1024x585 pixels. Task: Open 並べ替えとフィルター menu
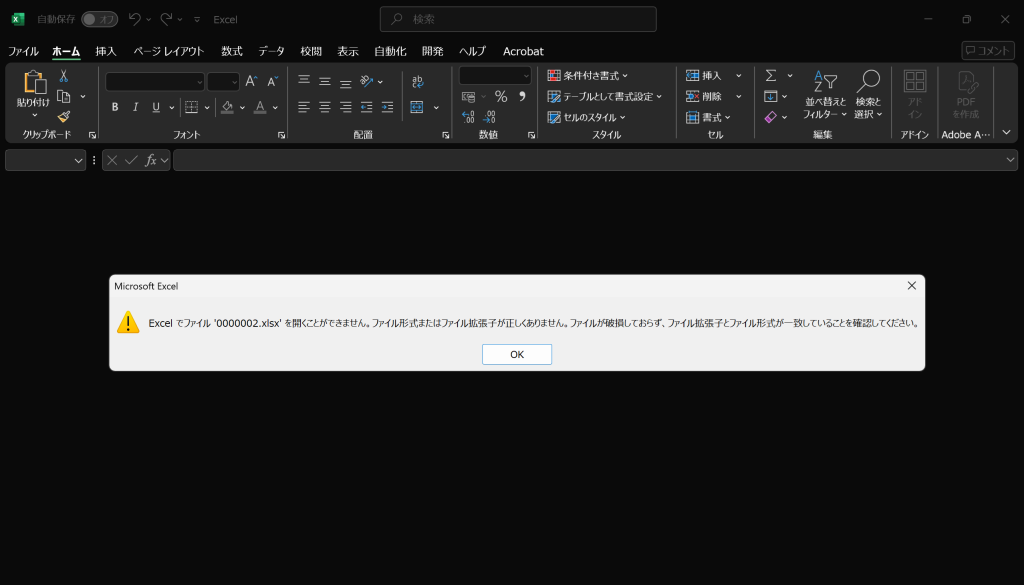point(825,95)
